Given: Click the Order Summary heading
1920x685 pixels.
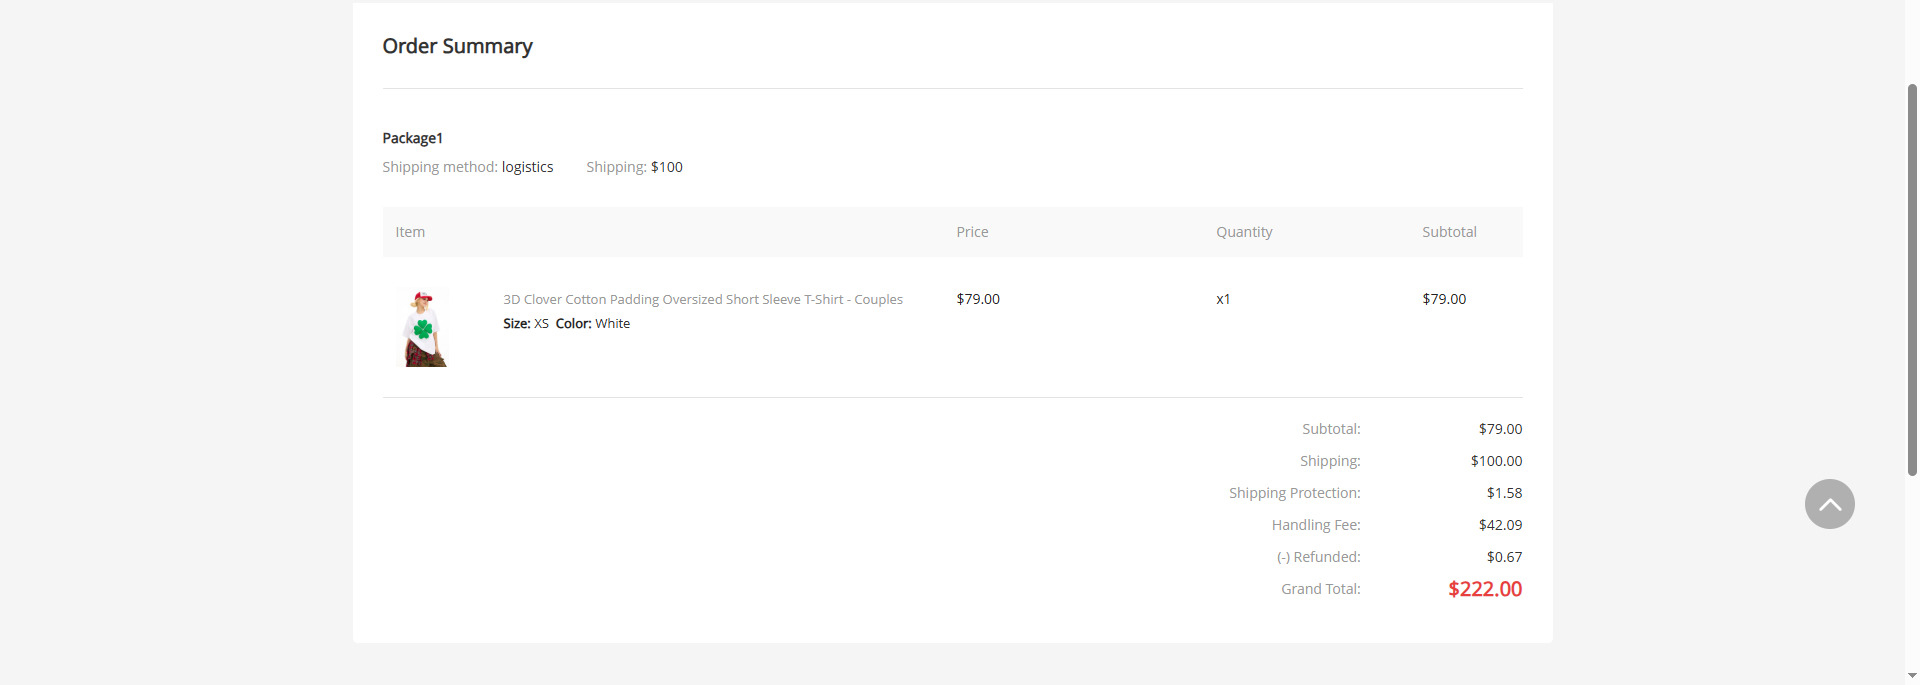Looking at the screenshot, I should pyautogui.click(x=457, y=46).
